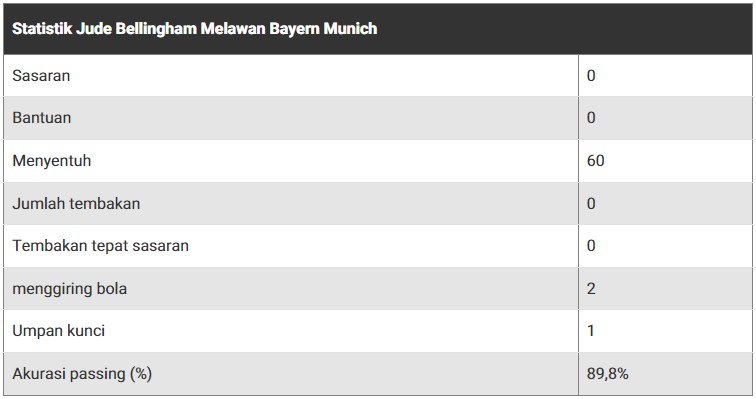Select the Tembakan tepat sasaran label
This screenshot has width=756, height=399.
[100, 246]
